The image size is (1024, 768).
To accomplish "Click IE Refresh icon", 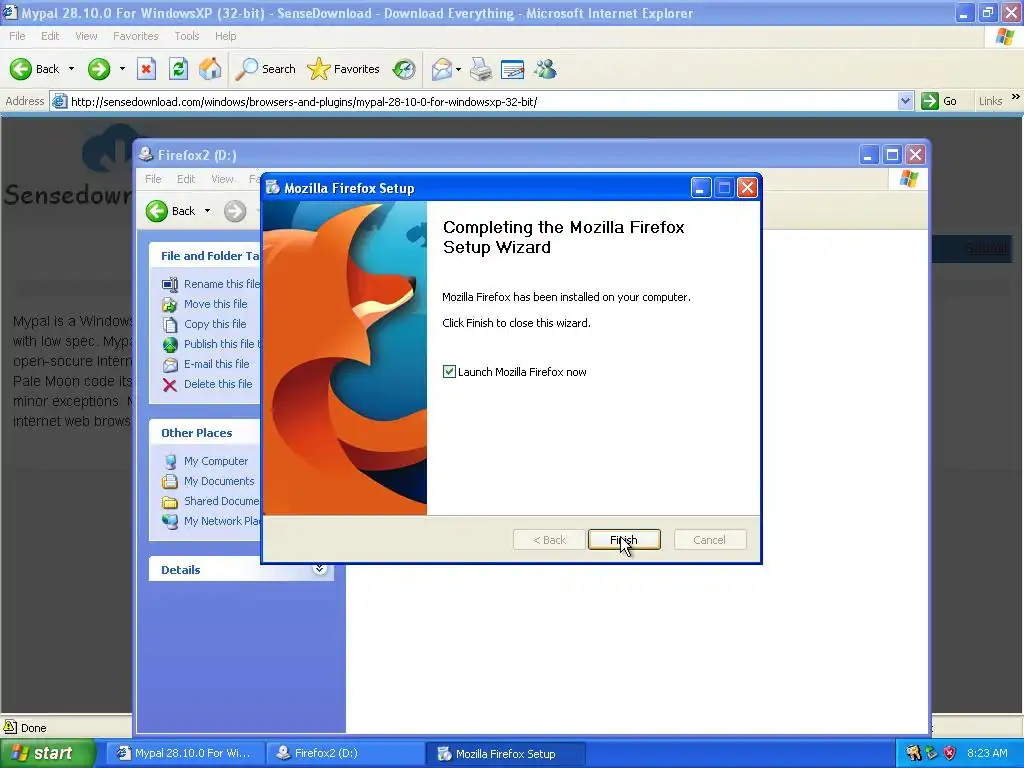I will [x=178, y=69].
